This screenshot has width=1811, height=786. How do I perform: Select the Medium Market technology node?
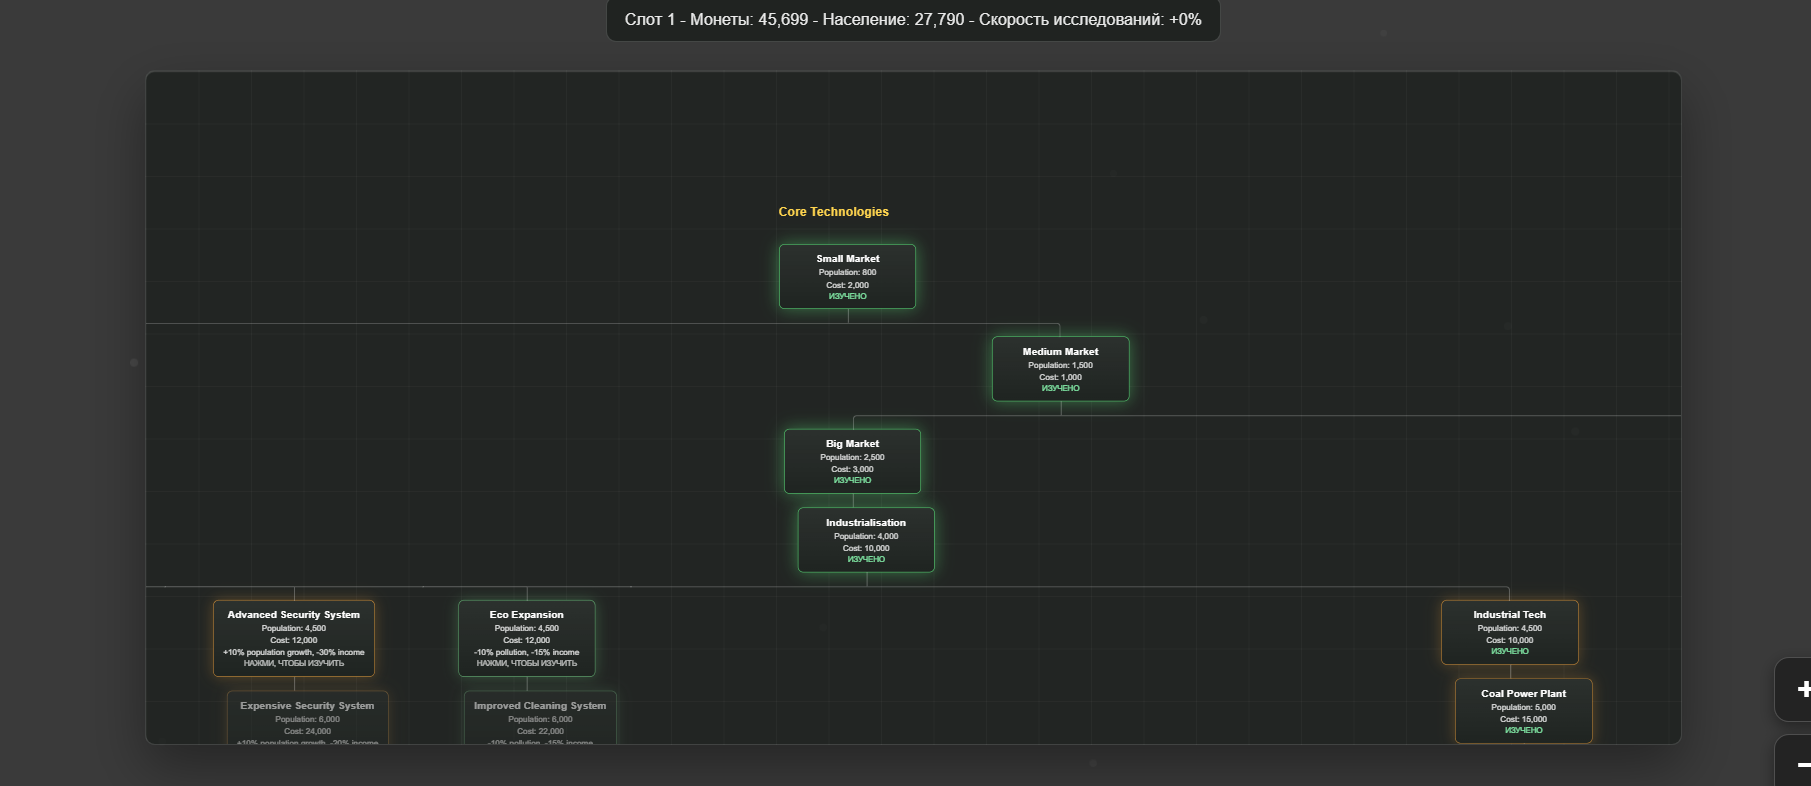tap(1060, 369)
